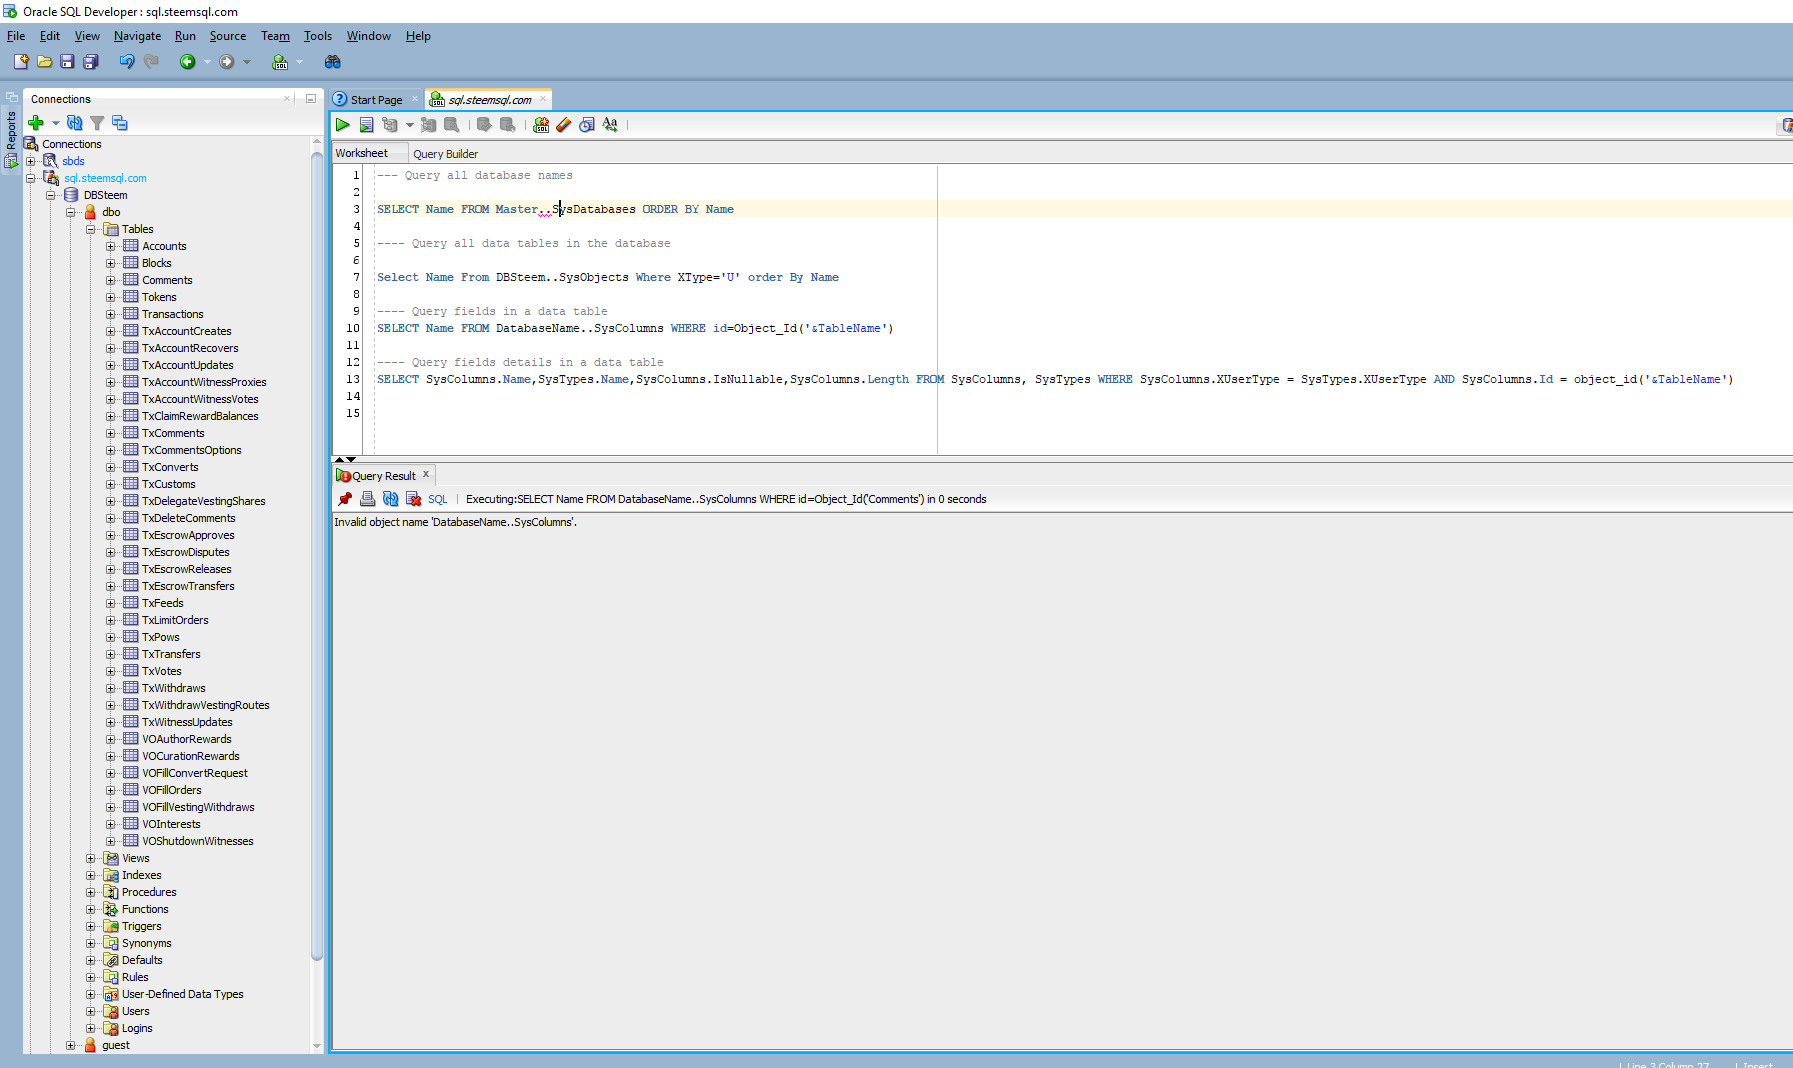The height and width of the screenshot is (1068, 1793).
Task: Expand the Accounts table node
Action: click(x=111, y=246)
